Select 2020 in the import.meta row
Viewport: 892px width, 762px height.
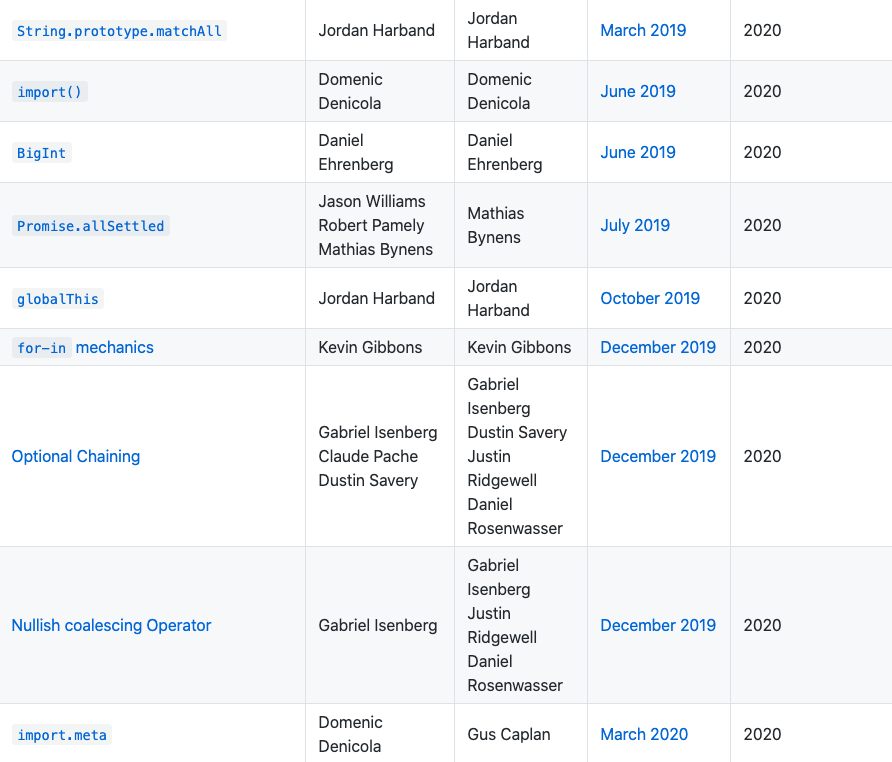click(762, 735)
